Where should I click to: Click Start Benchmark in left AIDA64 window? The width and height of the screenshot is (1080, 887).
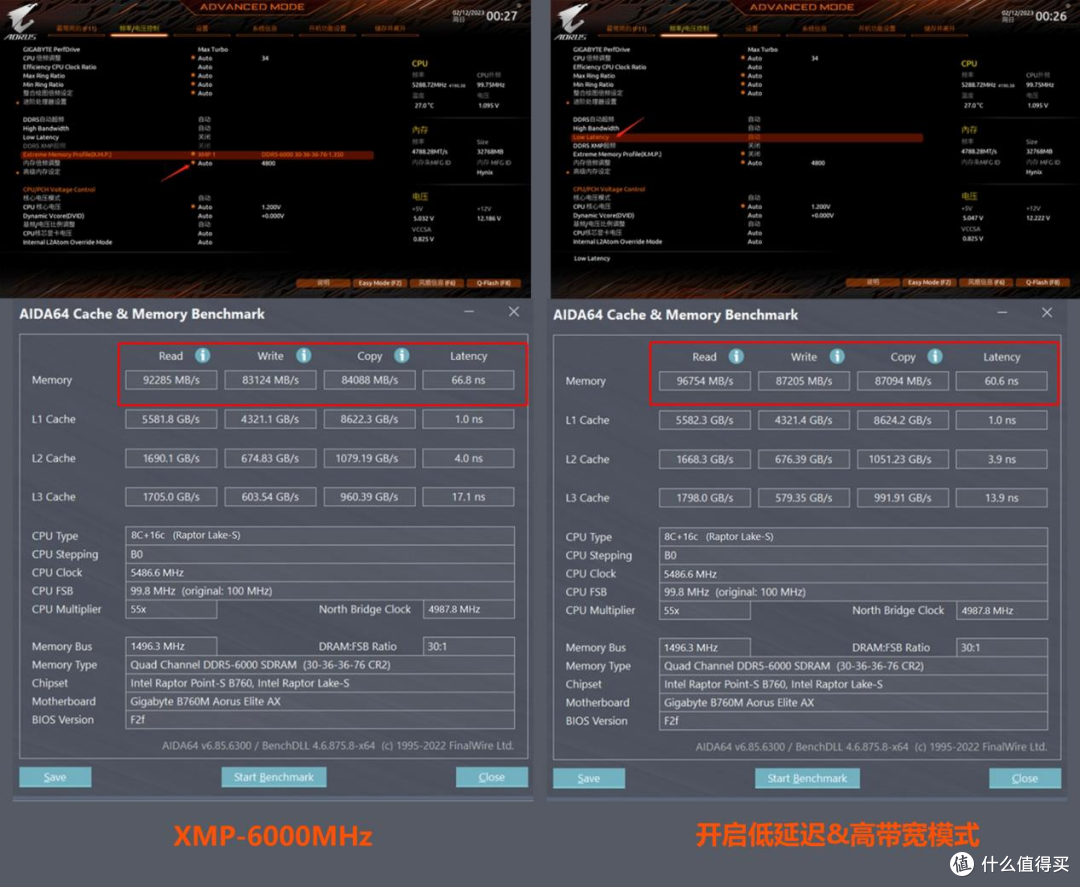273,777
